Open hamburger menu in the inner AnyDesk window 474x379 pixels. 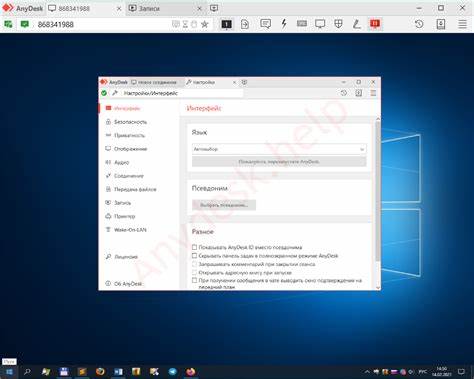(373, 93)
